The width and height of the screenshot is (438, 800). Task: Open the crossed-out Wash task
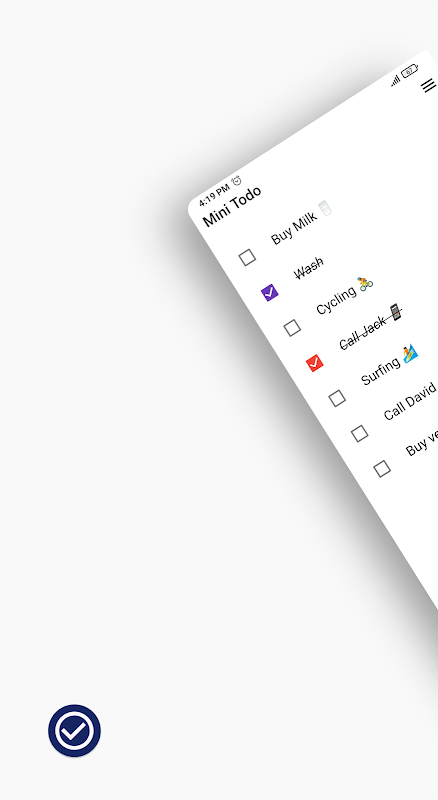click(309, 268)
